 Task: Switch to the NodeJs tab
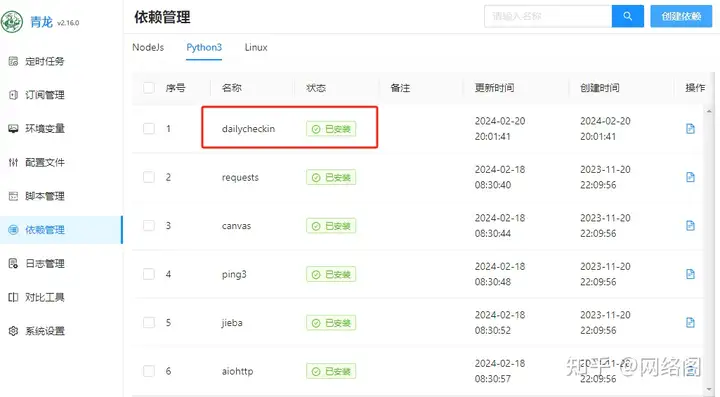click(148, 47)
